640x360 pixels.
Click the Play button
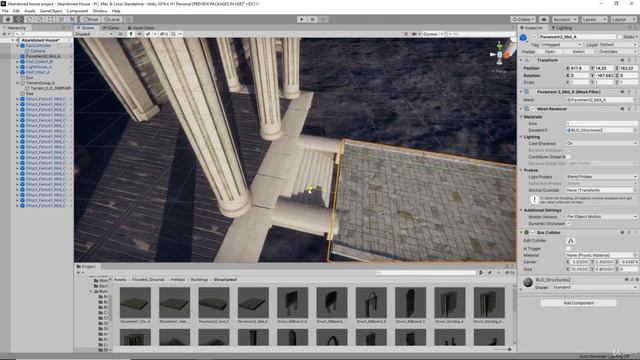(302, 19)
